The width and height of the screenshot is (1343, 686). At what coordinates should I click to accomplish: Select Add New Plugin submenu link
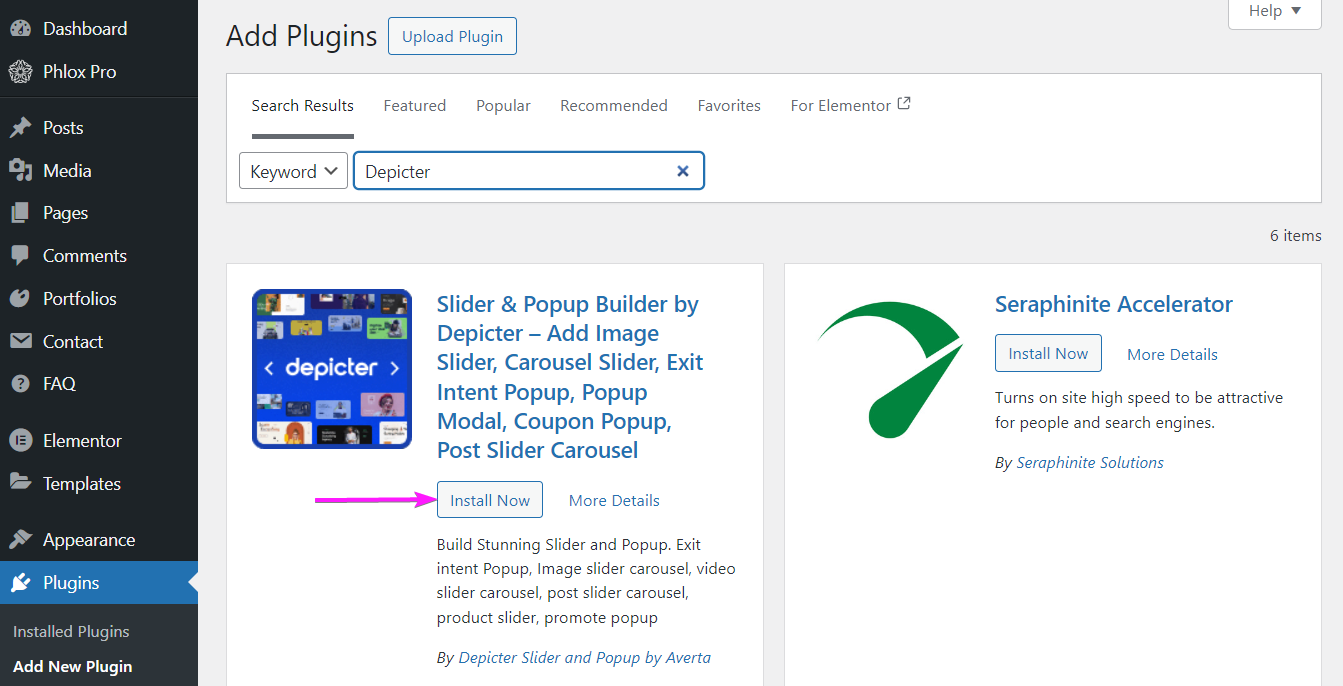[x=73, y=667]
